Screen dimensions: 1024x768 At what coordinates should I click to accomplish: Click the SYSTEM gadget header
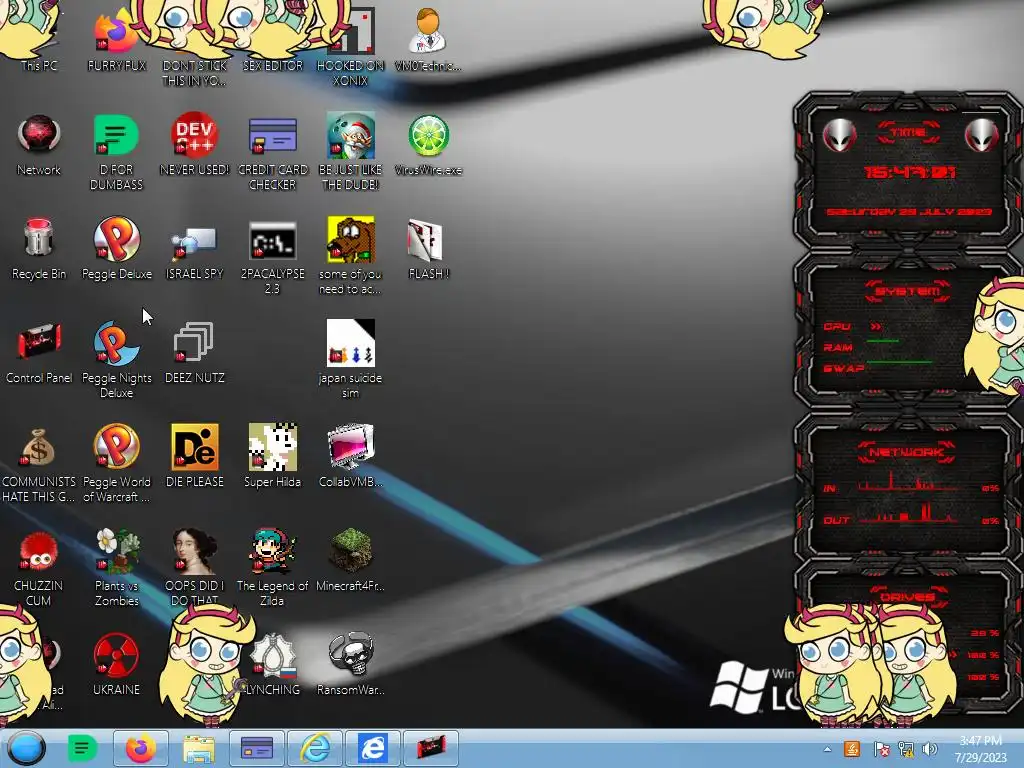click(908, 291)
